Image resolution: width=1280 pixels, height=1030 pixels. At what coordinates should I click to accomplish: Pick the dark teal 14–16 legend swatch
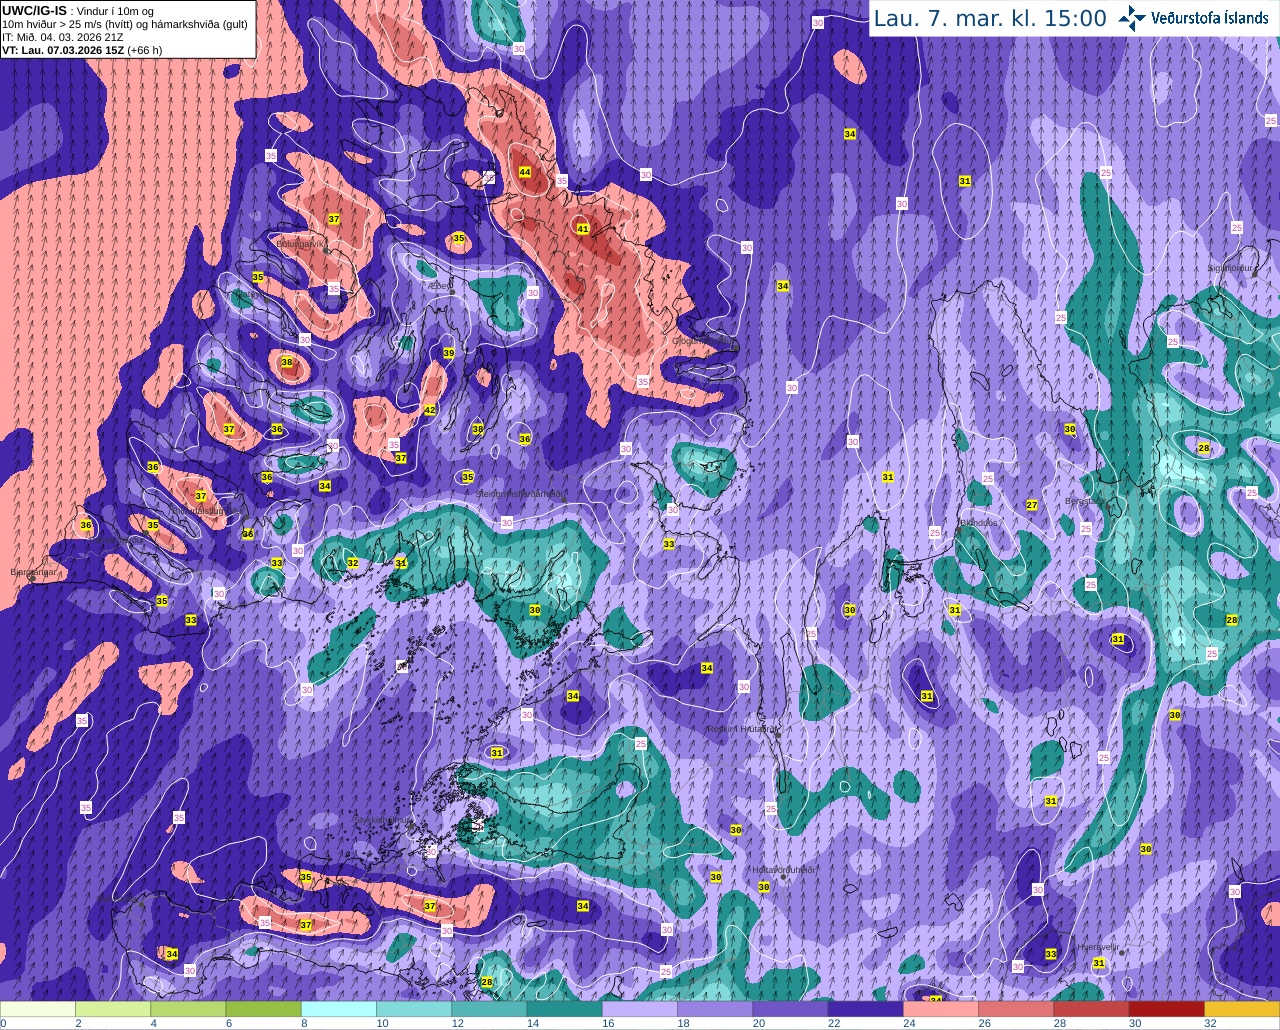pyautogui.click(x=564, y=1009)
